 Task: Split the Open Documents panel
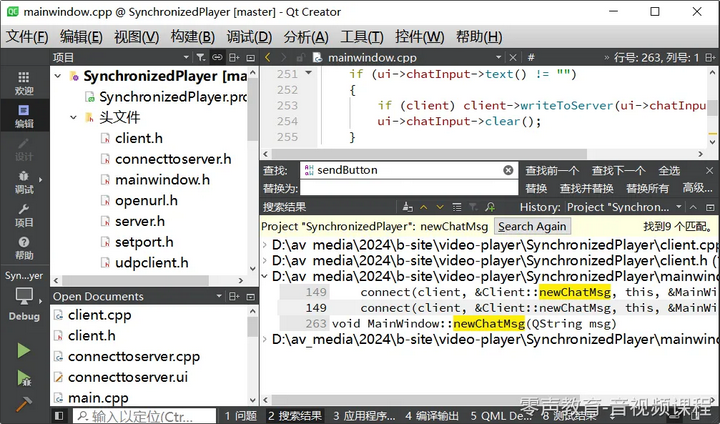click(x=234, y=296)
